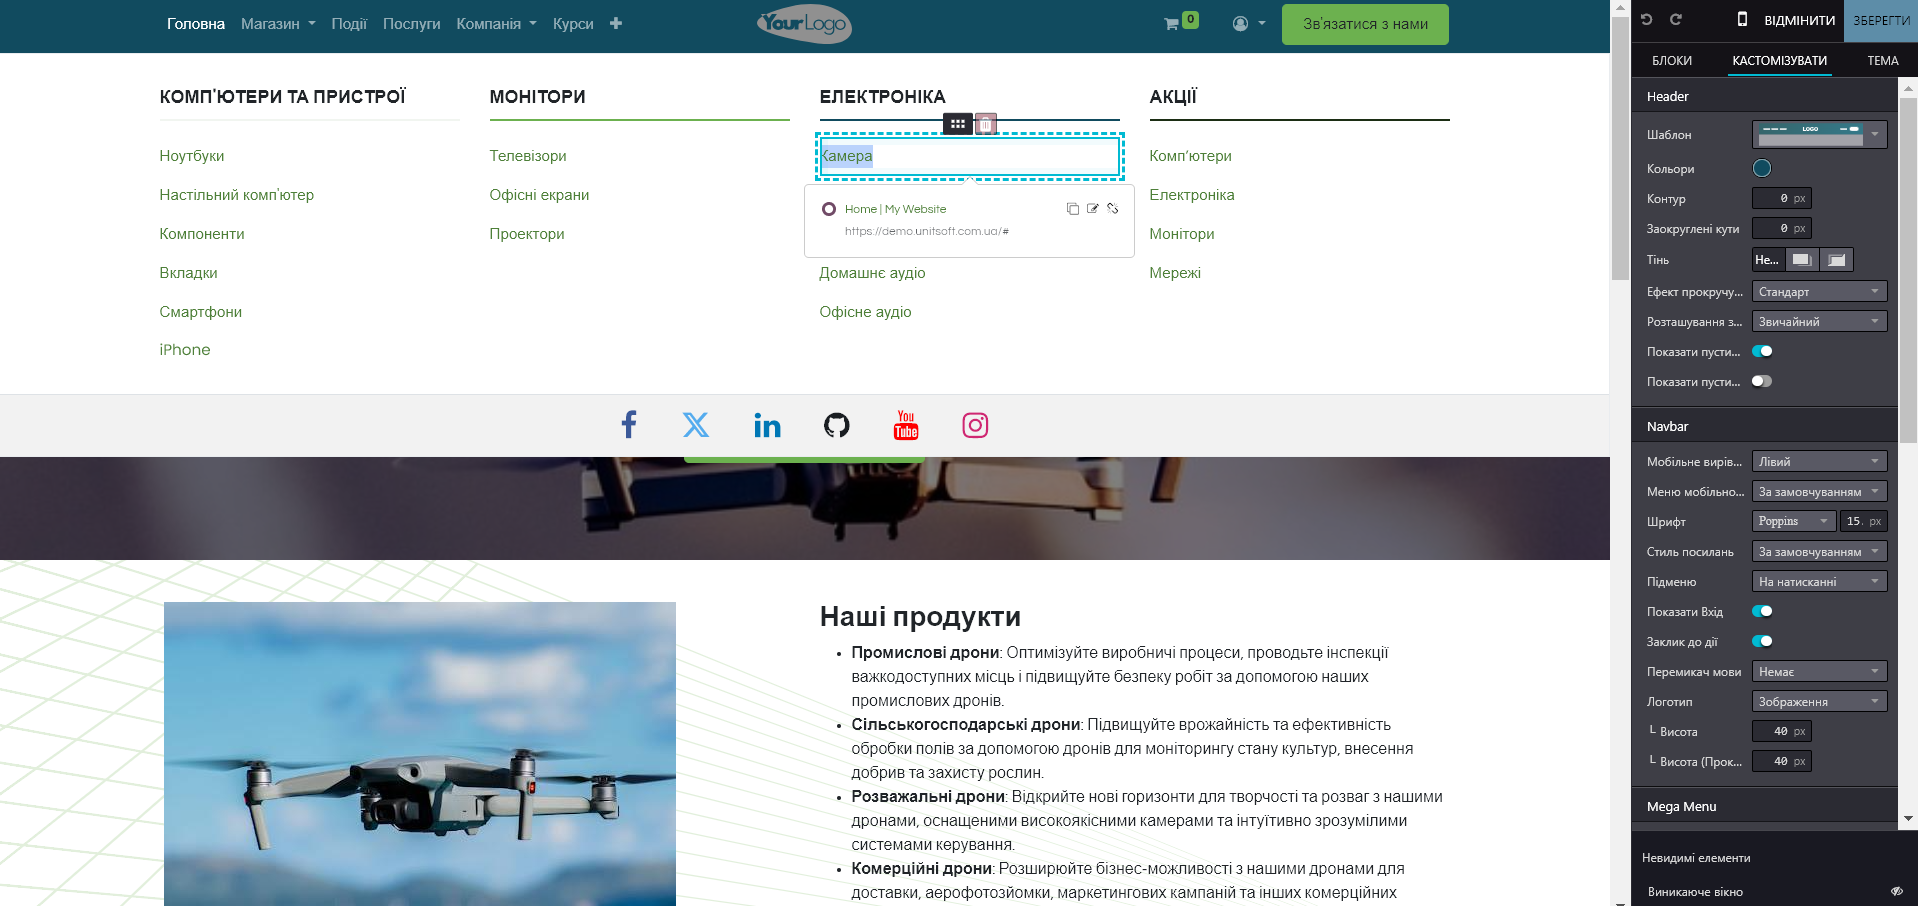
Task: Click the plus icon next to Курси
Action: 616,24
